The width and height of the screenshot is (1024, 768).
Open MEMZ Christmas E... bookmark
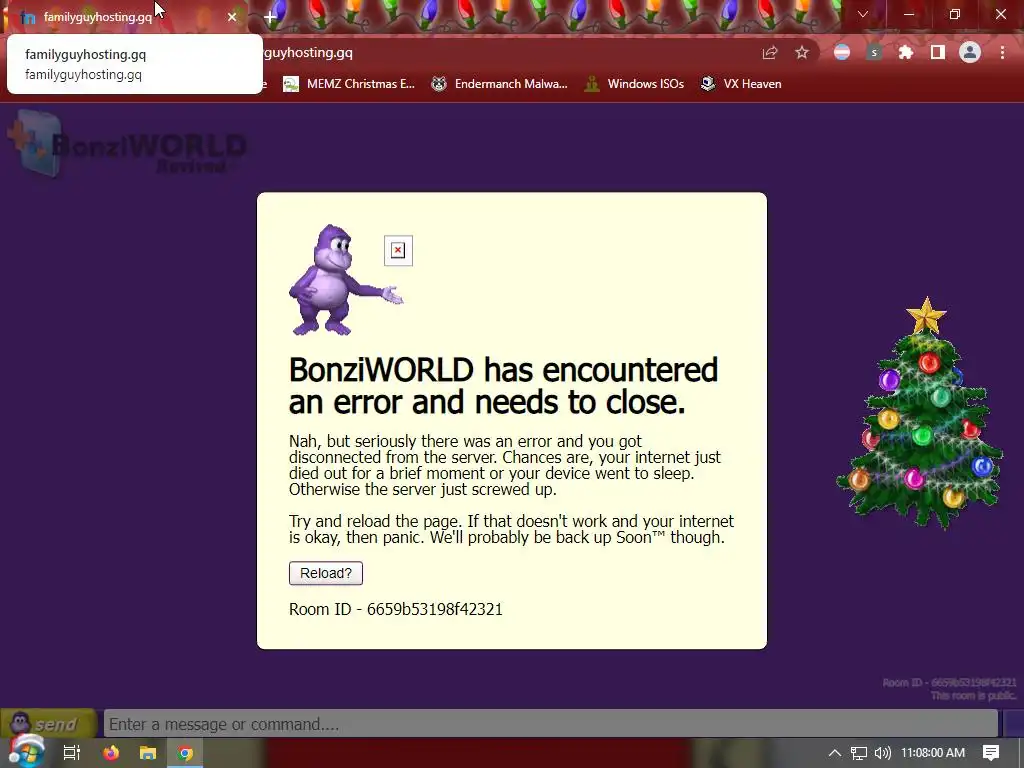pyautogui.click(x=349, y=84)
